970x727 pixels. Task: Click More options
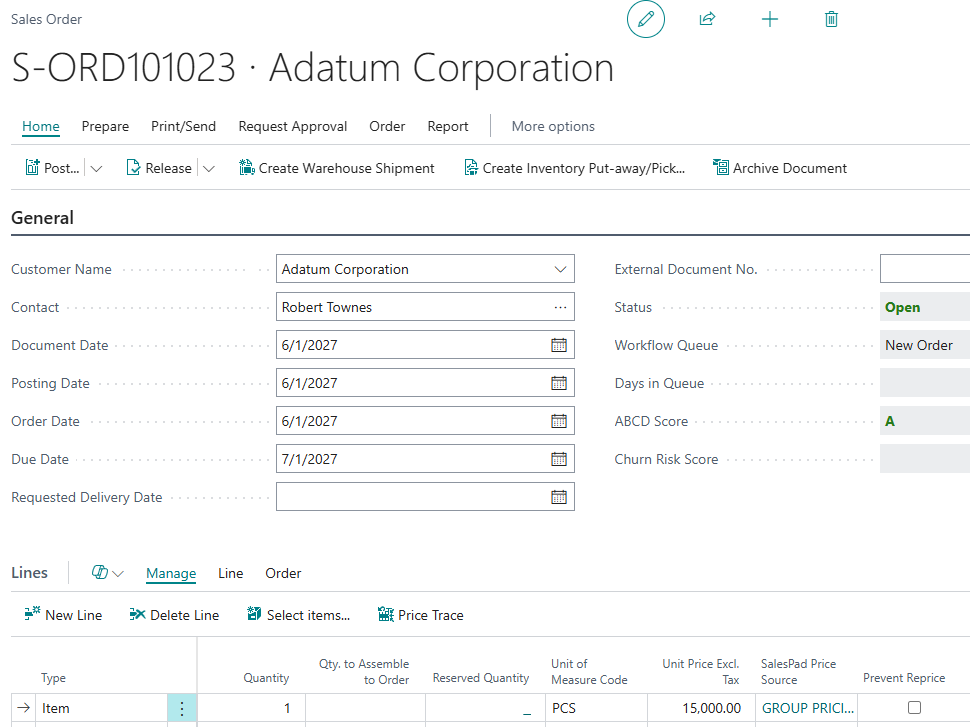point(553,126)
